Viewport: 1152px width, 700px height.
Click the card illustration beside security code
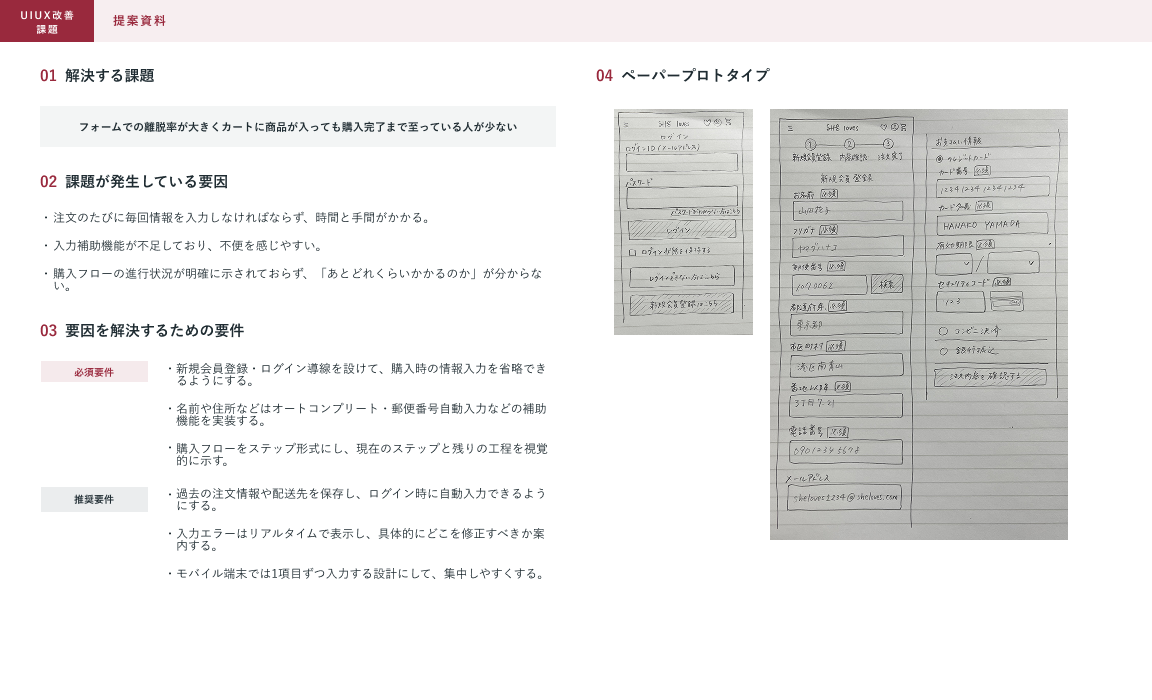click(1006, 301)
